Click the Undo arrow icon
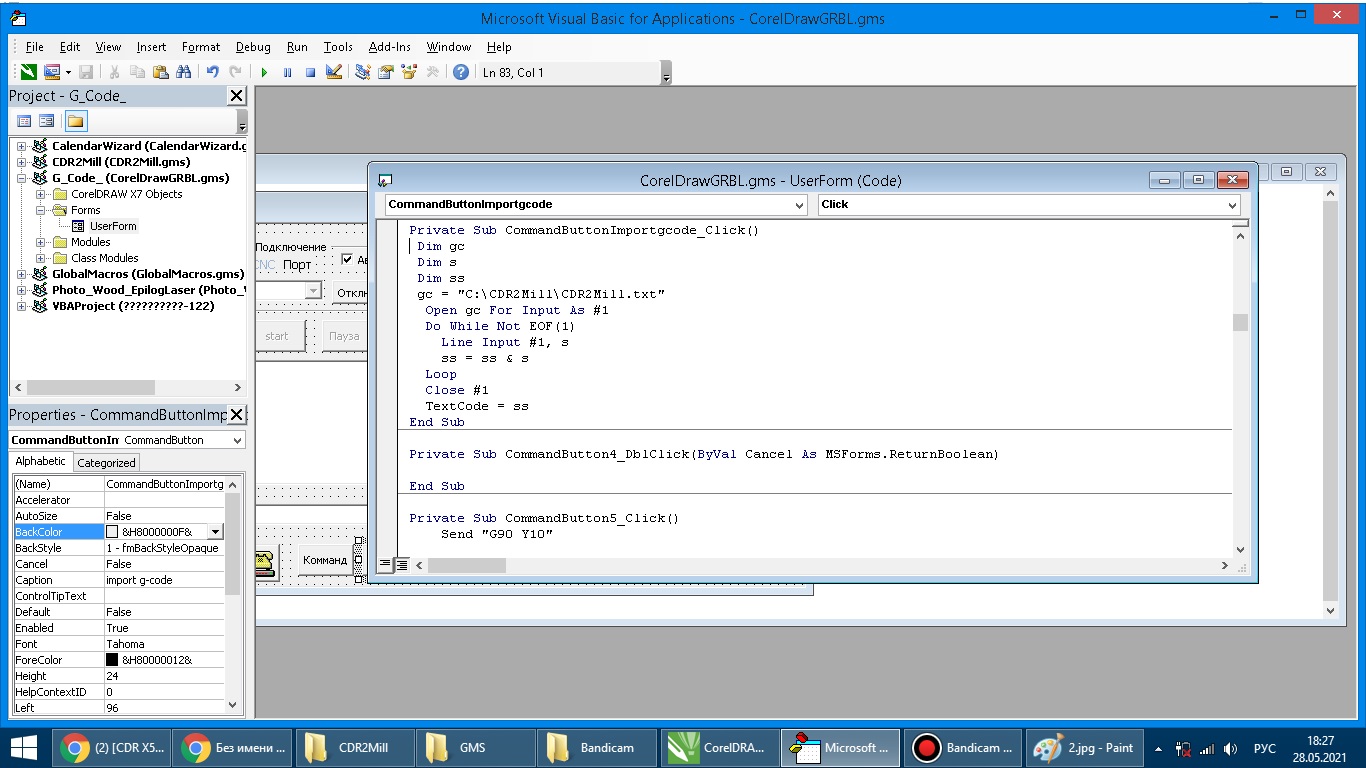Viewport: 1366px width, 768px height. click(x=212, y=73)
